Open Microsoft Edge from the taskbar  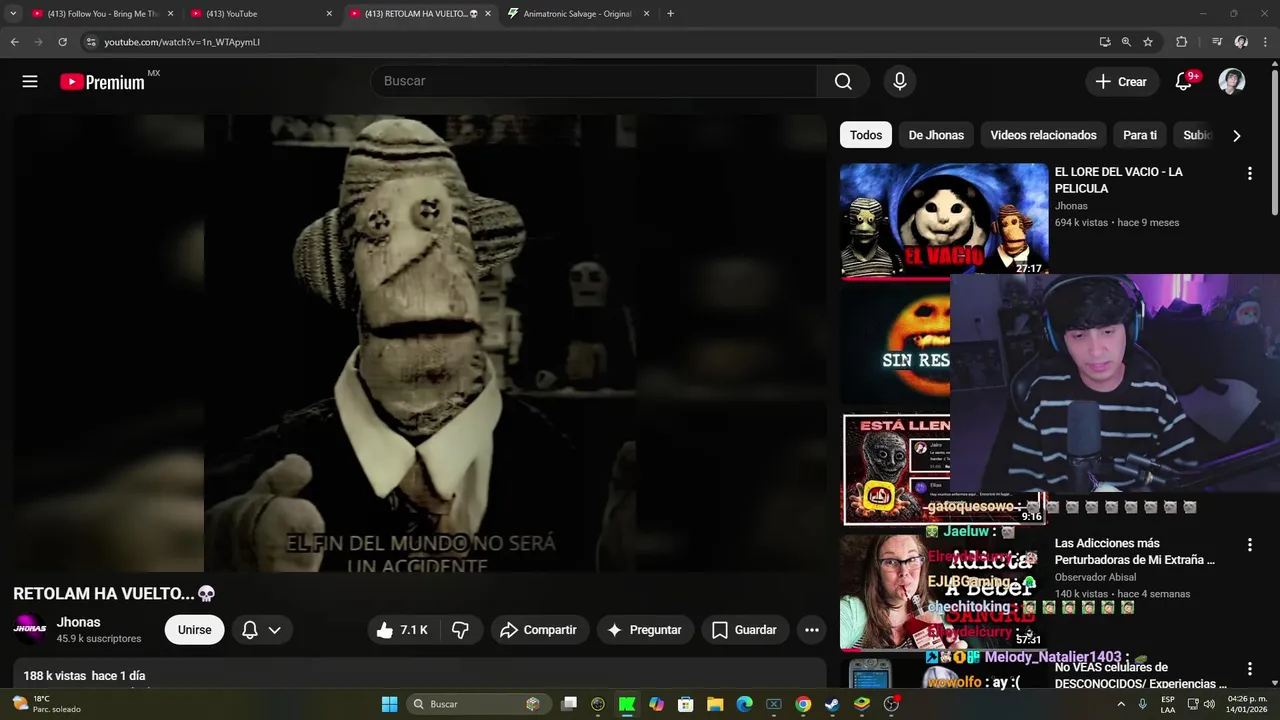[x=744, y=704]
